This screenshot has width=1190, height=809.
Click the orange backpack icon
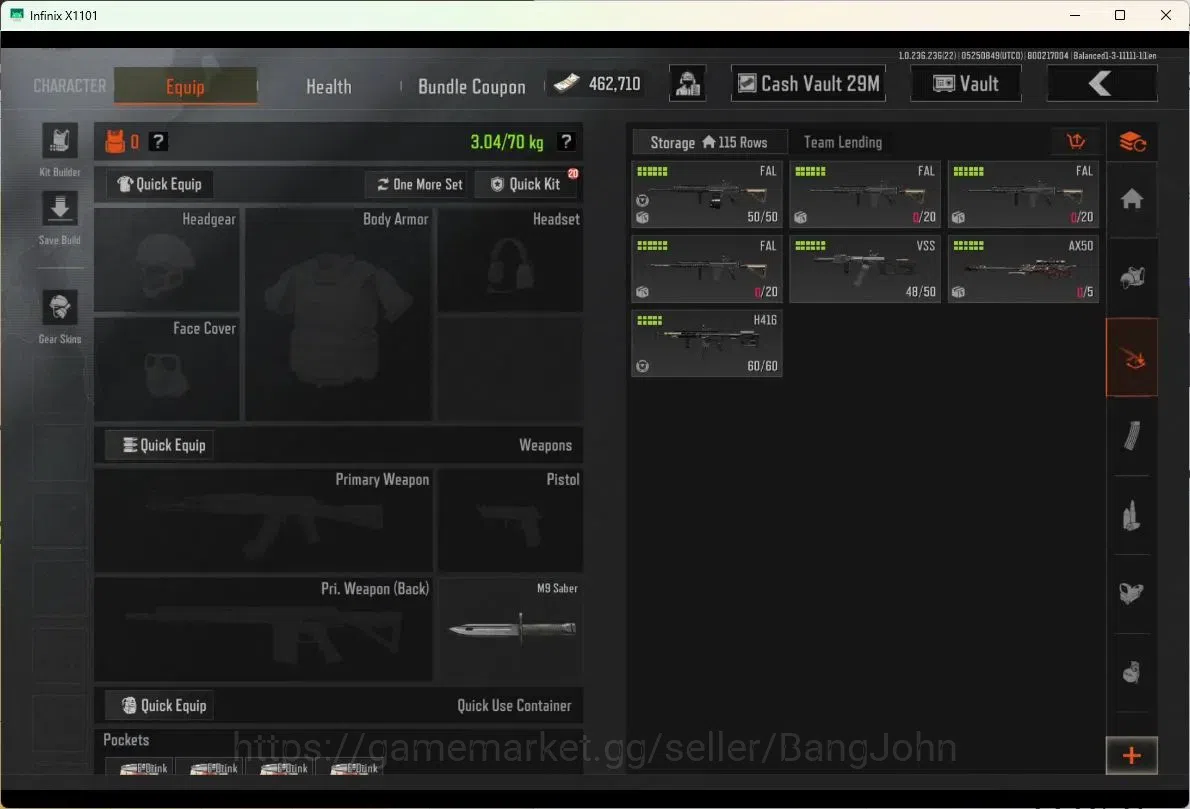115,141
